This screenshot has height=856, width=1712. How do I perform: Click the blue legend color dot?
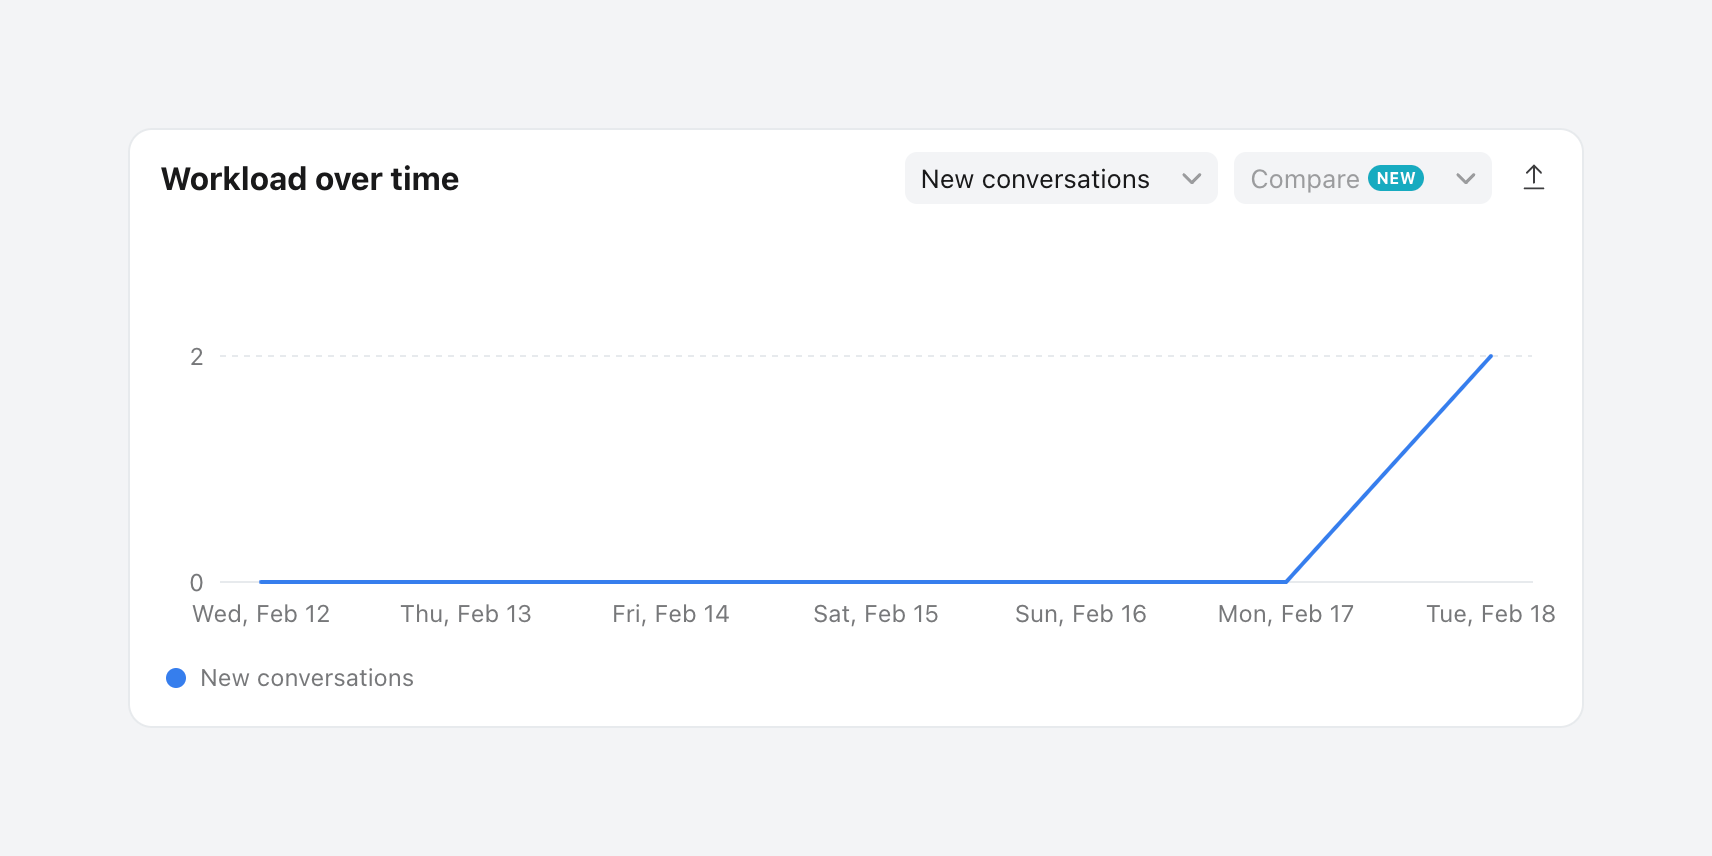tap(176, 678)
